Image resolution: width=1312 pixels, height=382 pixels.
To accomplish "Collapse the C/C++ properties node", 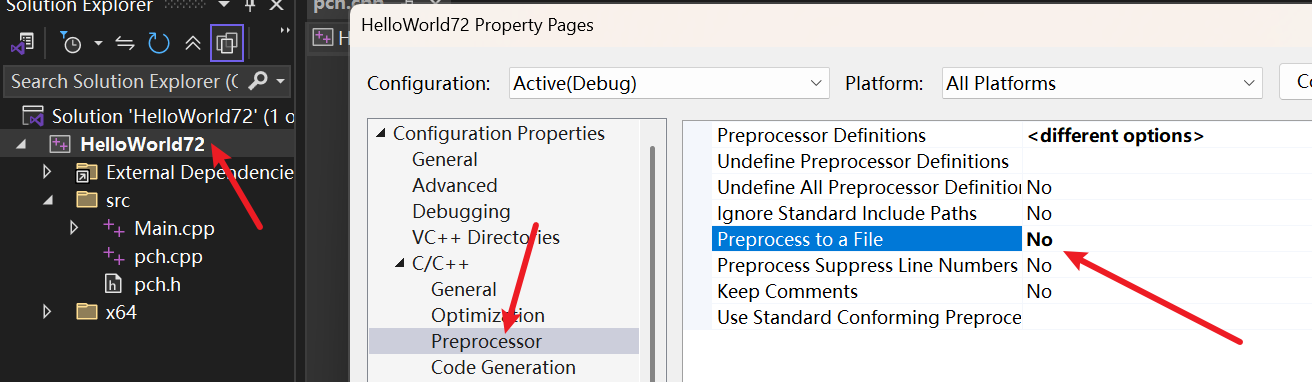I will [400, 264].
